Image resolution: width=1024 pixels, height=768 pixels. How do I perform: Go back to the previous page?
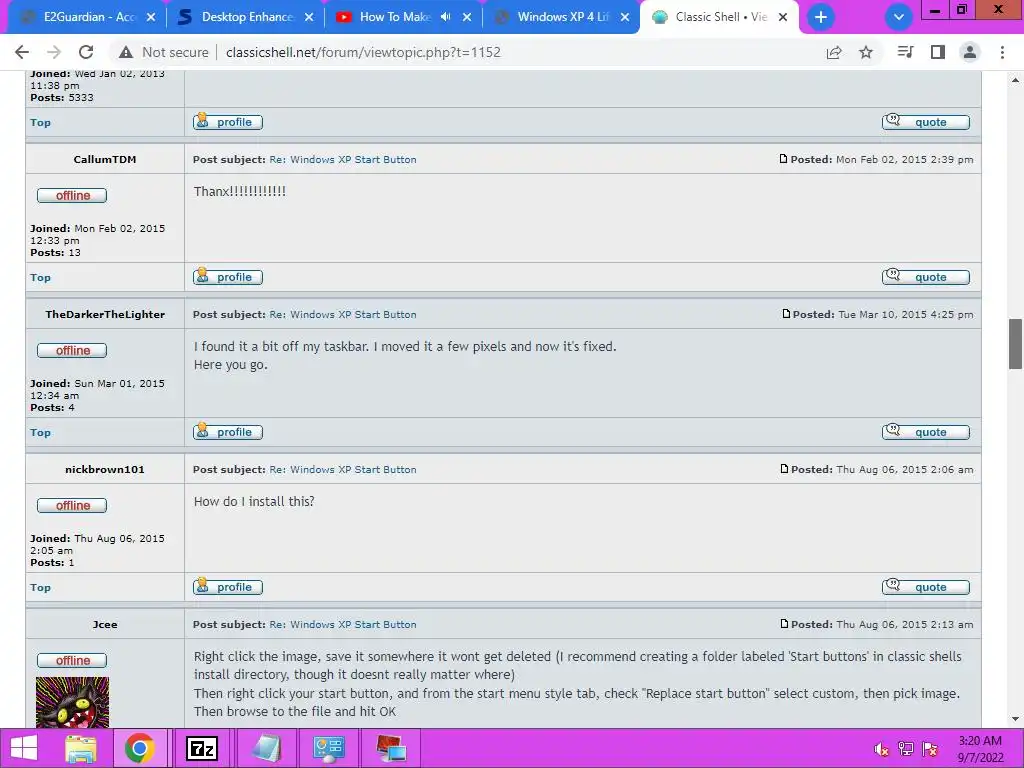[22, 52]
